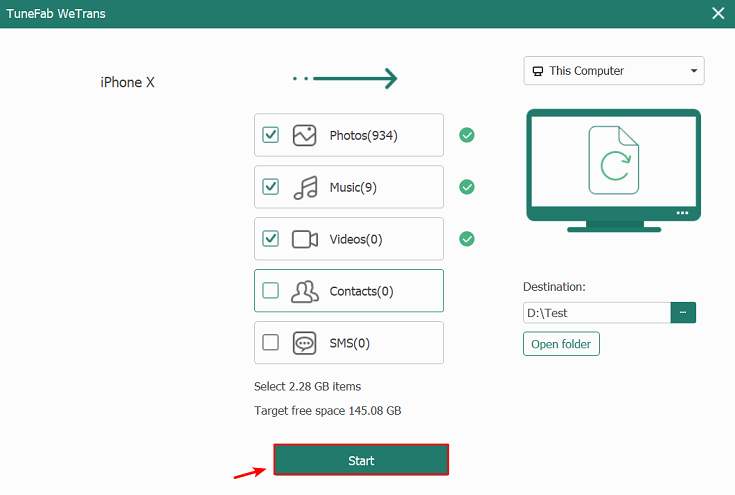This screenshot has height=495, width=735.
Task: Close the TuneFab WeTrans window
Action: click(718, 13)
